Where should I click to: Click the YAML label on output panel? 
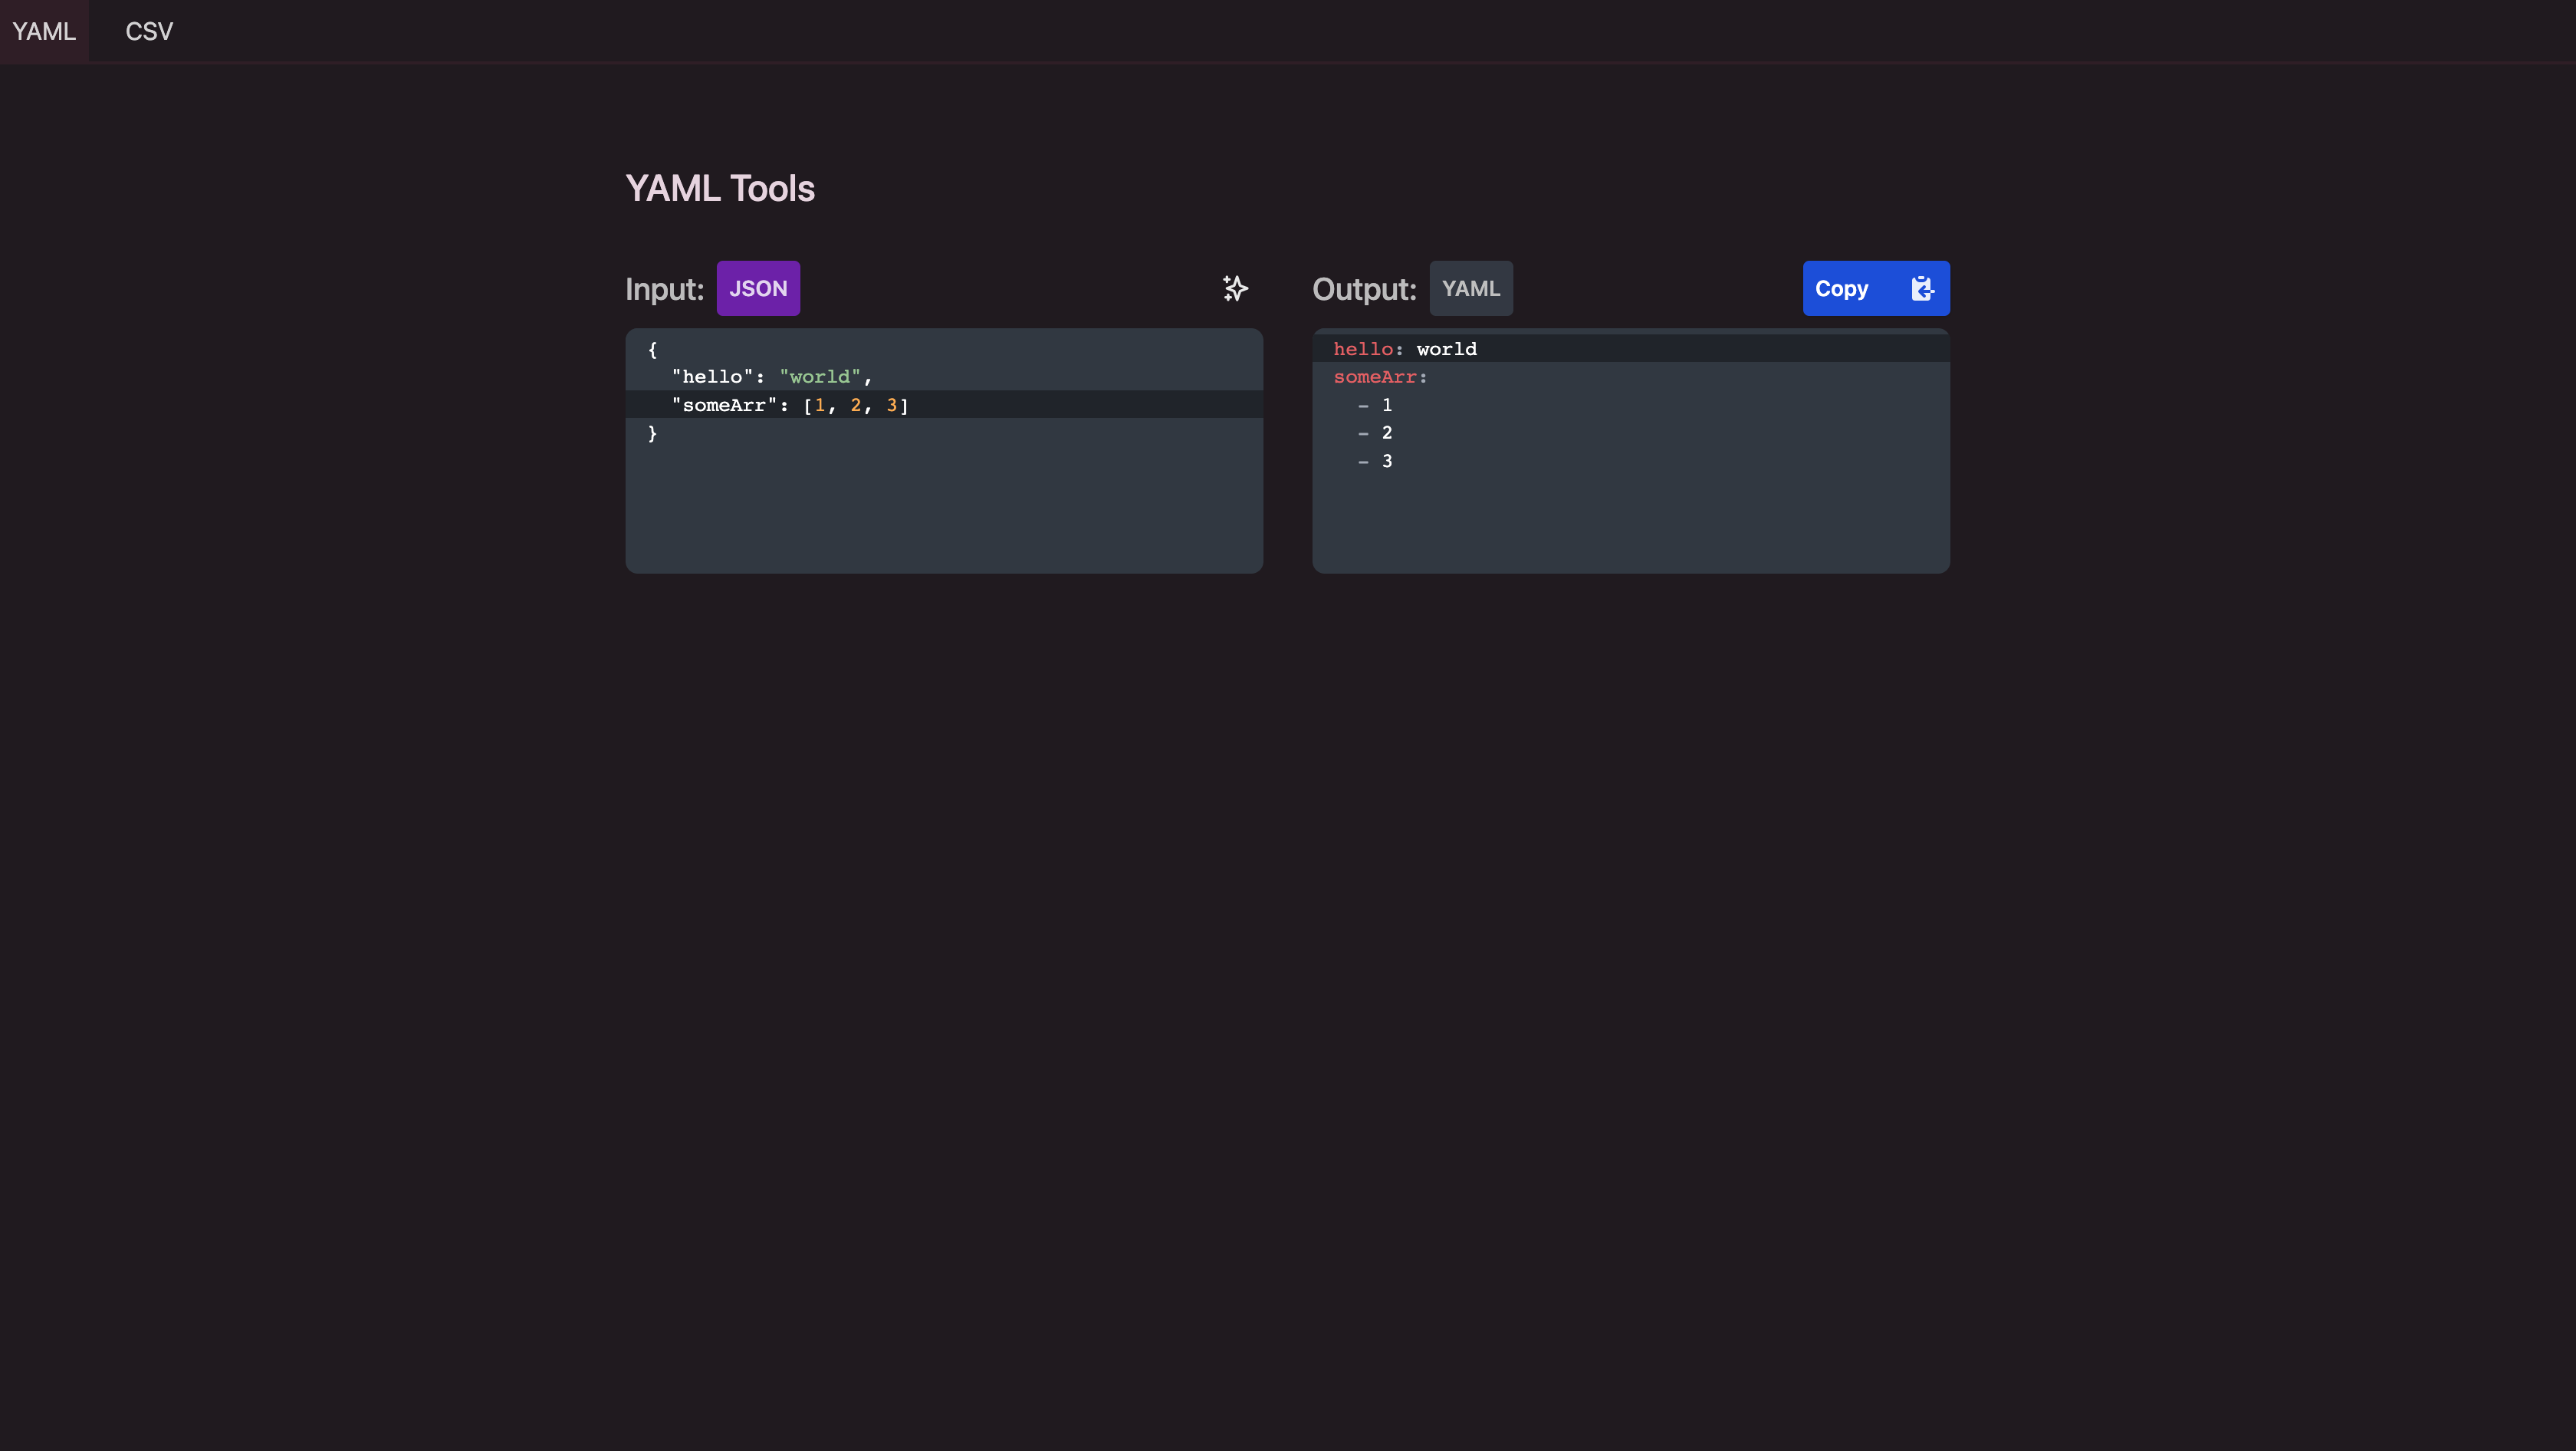pyautogui.click(x=1470, y=288)
